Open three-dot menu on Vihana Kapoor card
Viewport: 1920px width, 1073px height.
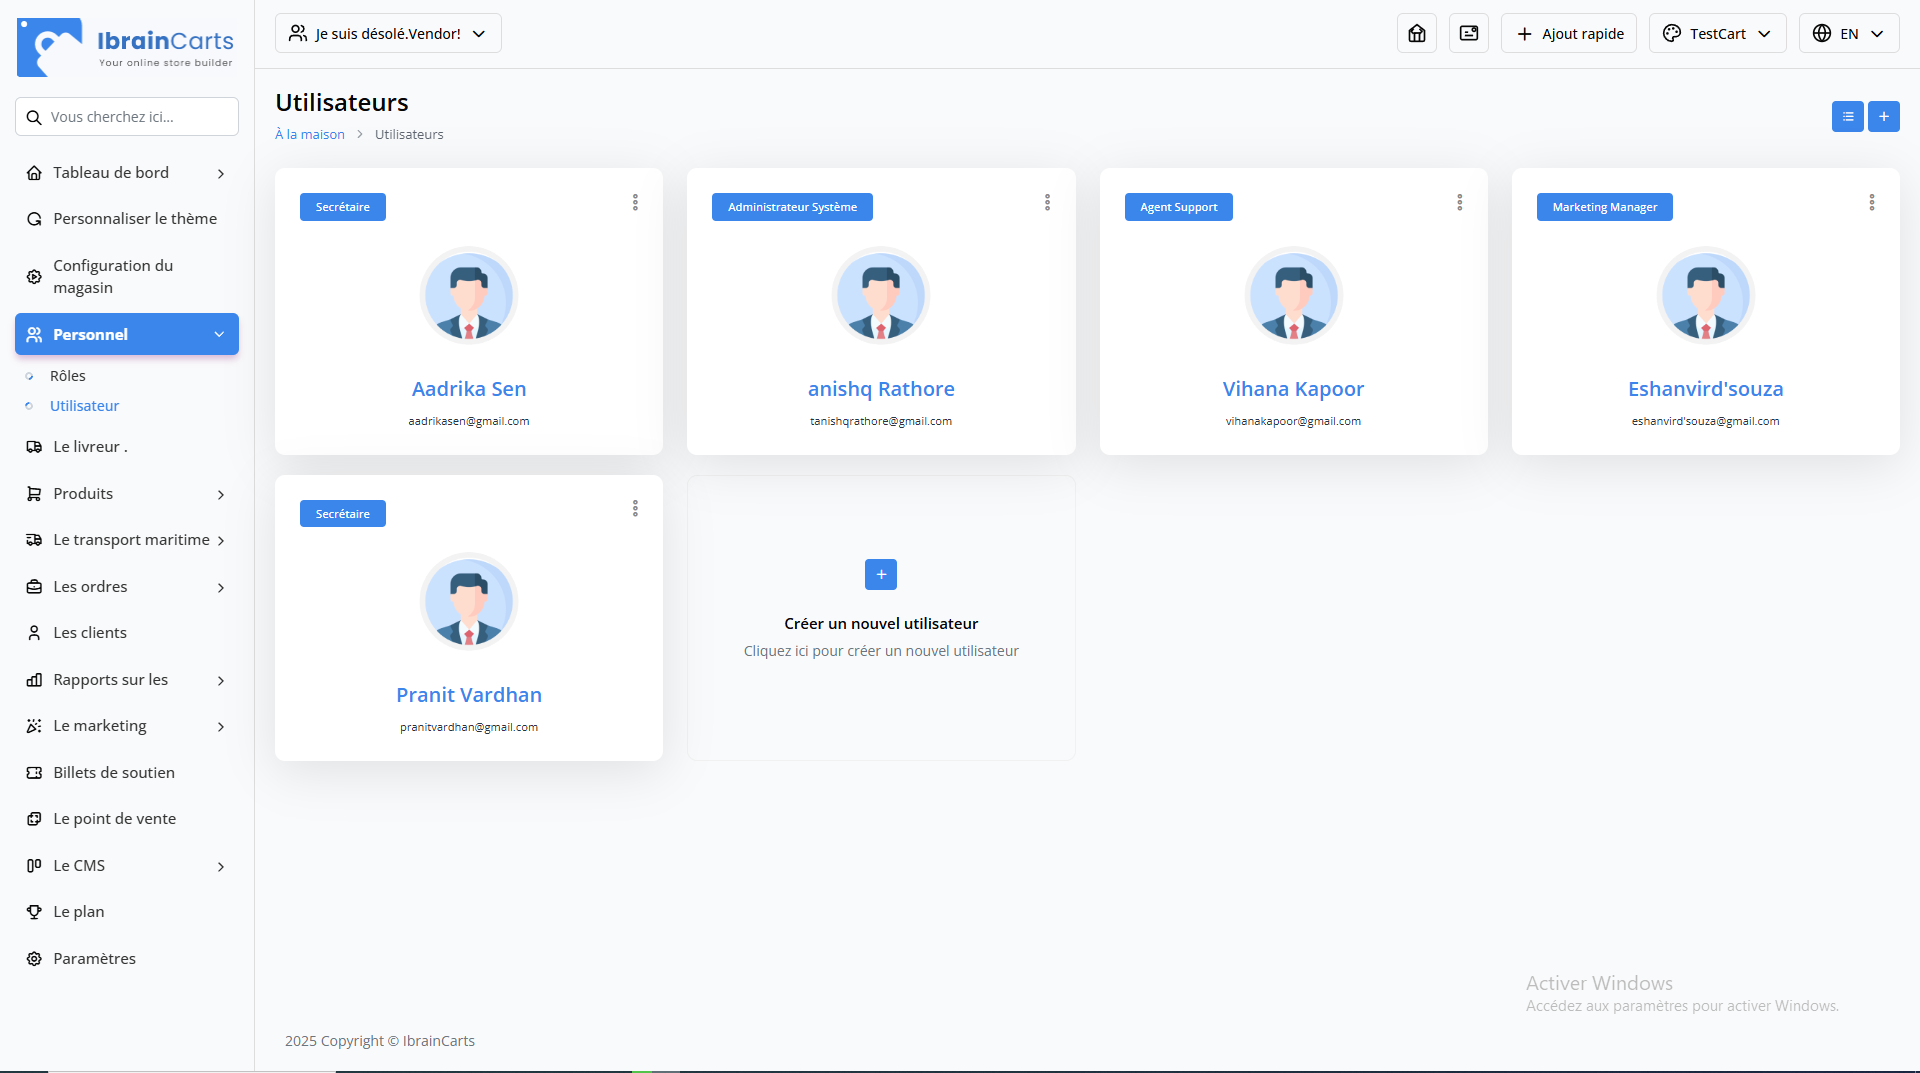[1459, 203]
